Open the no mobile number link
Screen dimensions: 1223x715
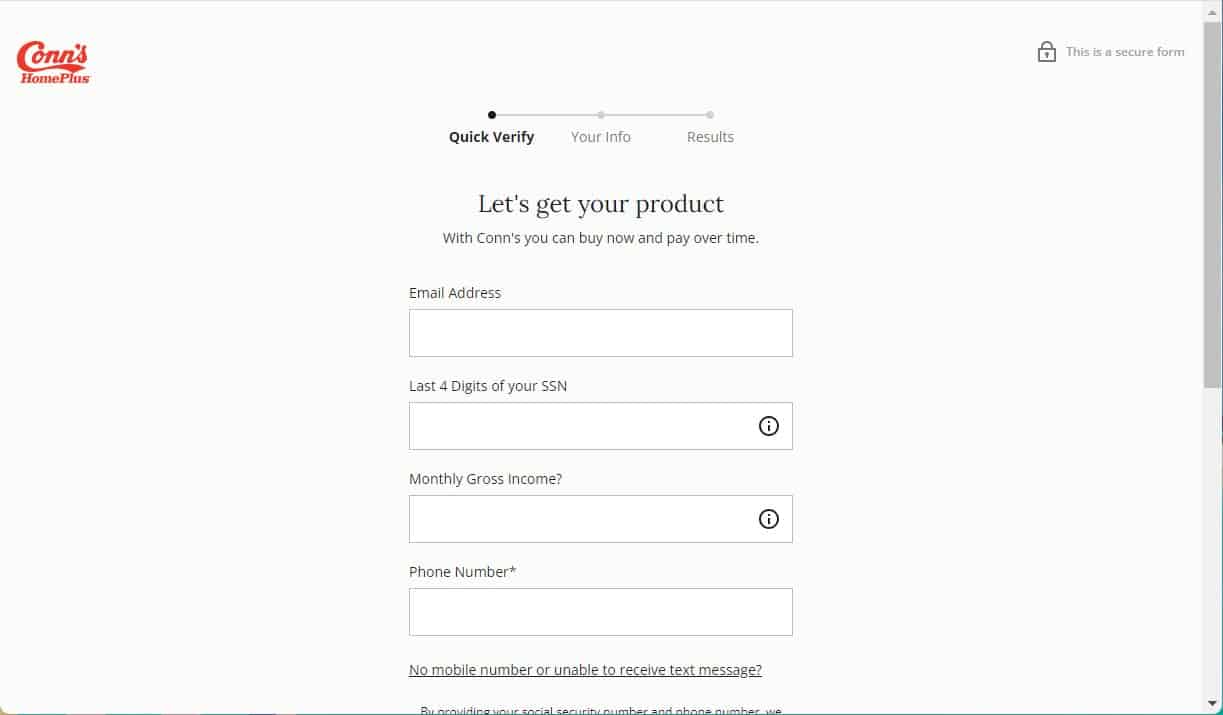click(x=585, y=669)
